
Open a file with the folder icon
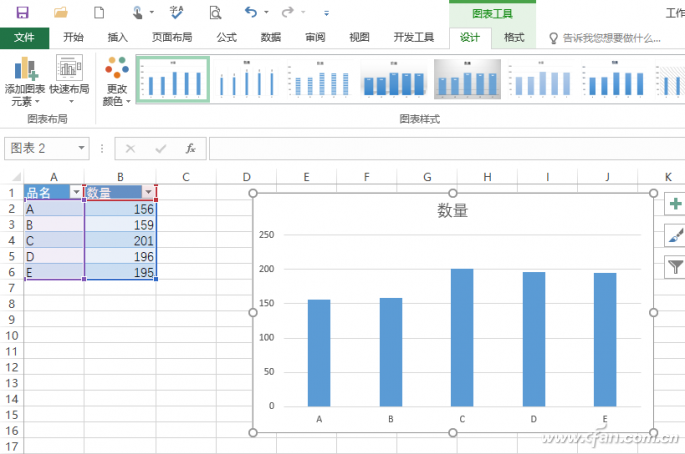pos(61,12)
